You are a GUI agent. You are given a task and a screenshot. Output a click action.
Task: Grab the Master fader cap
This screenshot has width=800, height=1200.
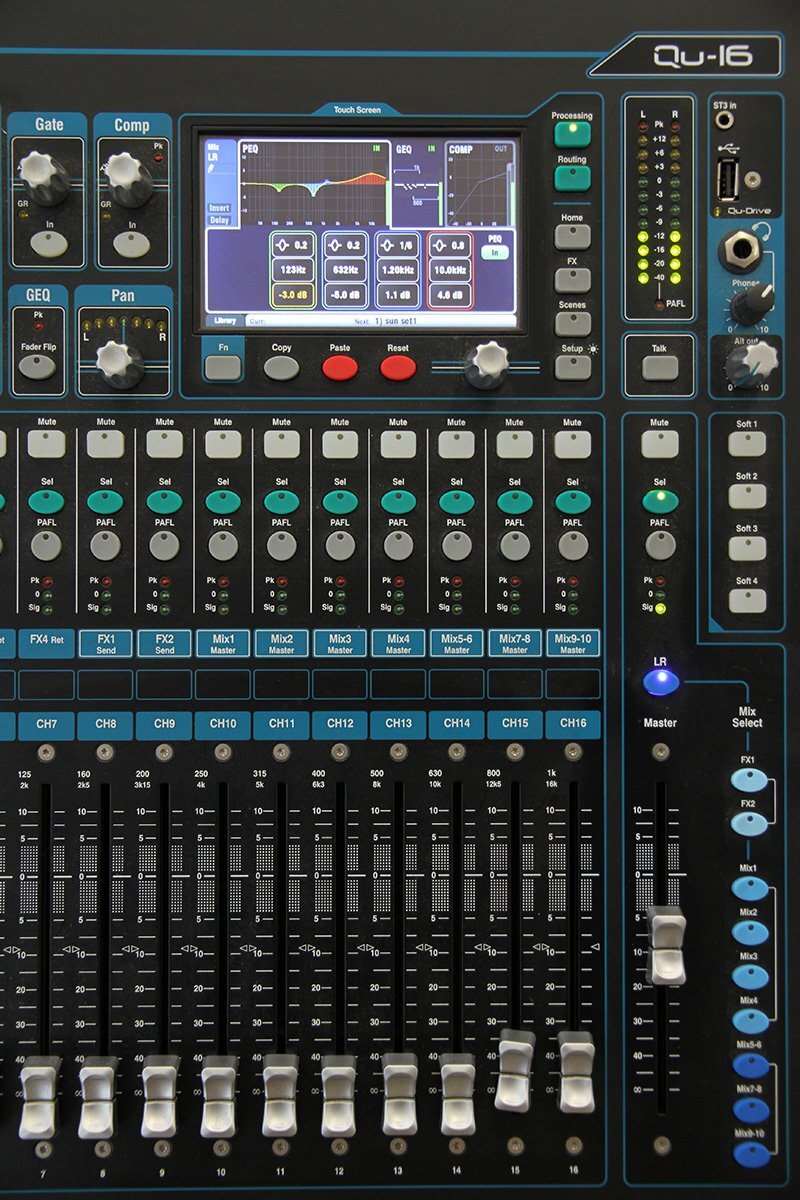tap(666, 945)
